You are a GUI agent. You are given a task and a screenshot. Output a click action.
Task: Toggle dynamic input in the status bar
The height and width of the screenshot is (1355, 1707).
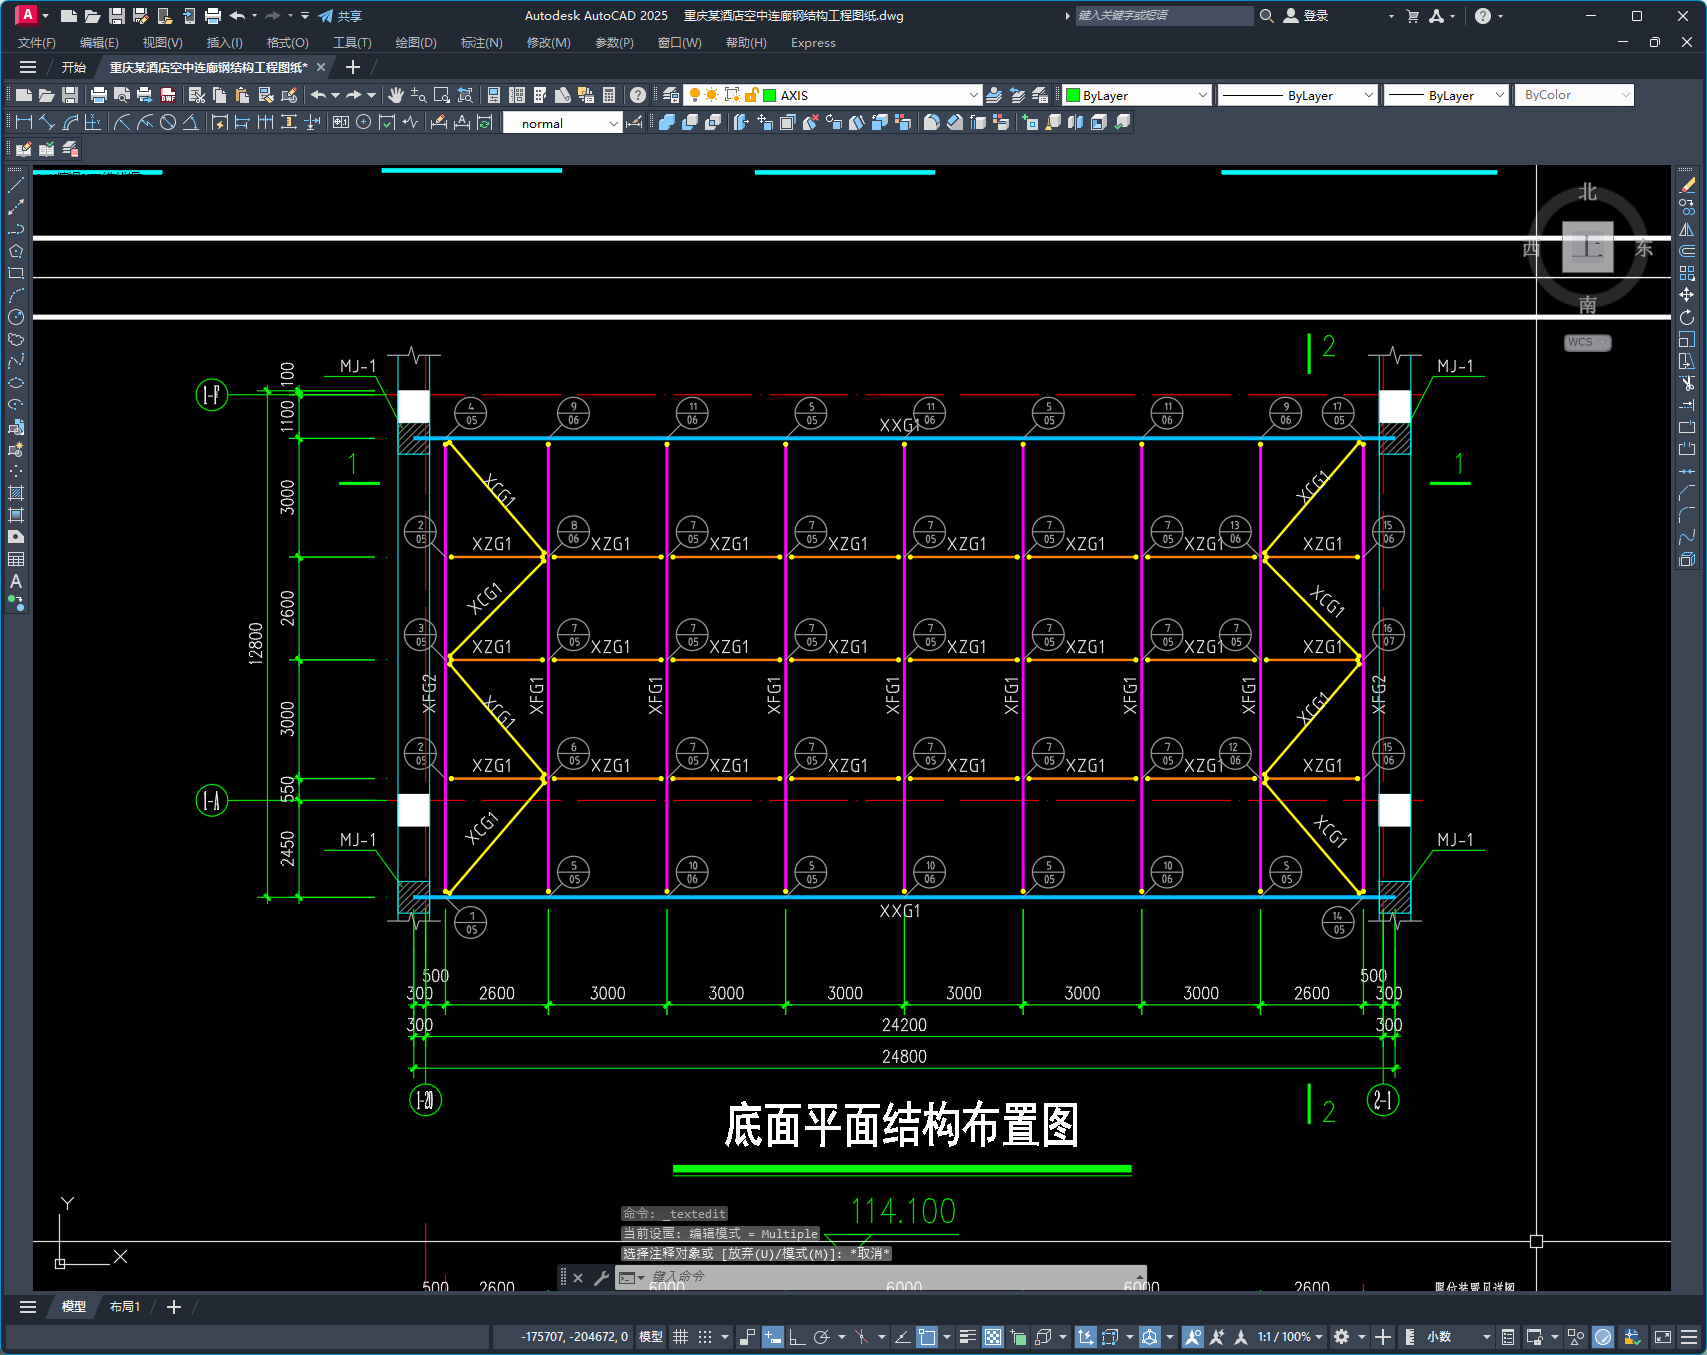772,1337
